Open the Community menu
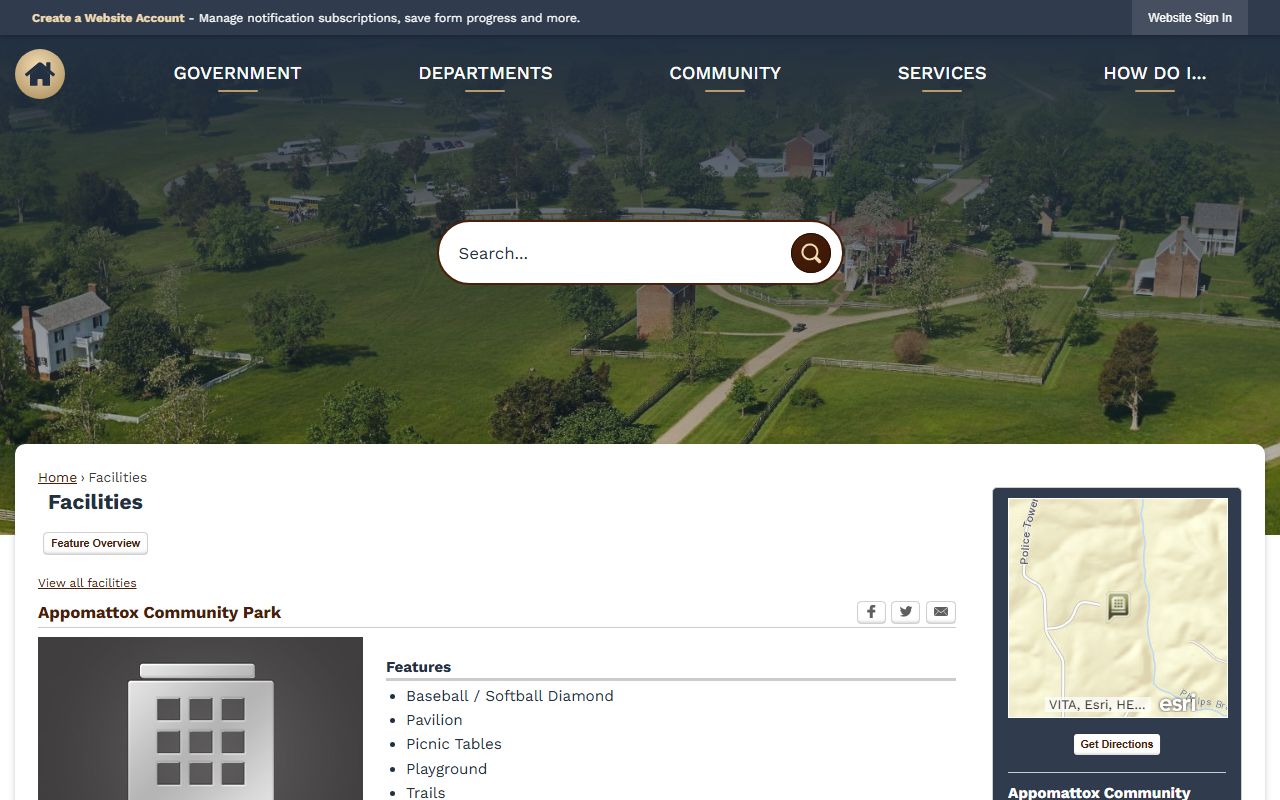1280x800 pixels. tap(725, 74)
